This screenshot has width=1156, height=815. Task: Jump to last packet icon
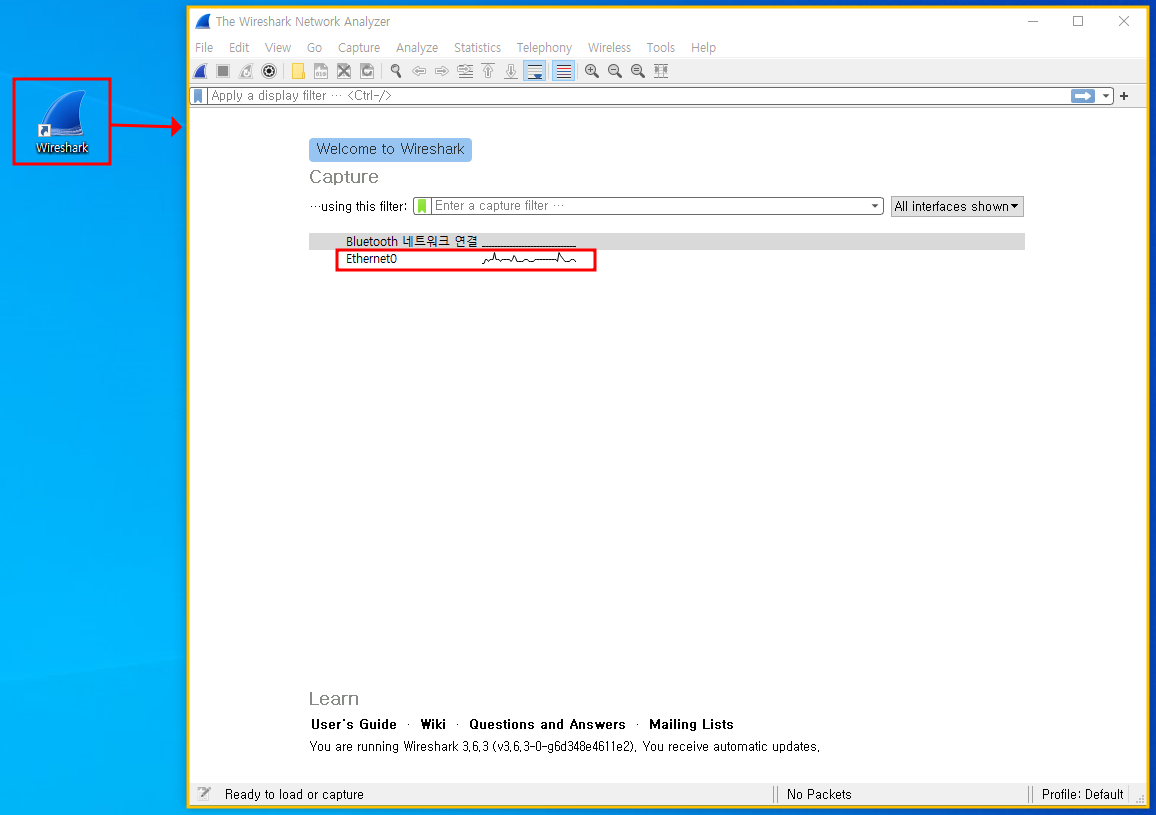511,72
